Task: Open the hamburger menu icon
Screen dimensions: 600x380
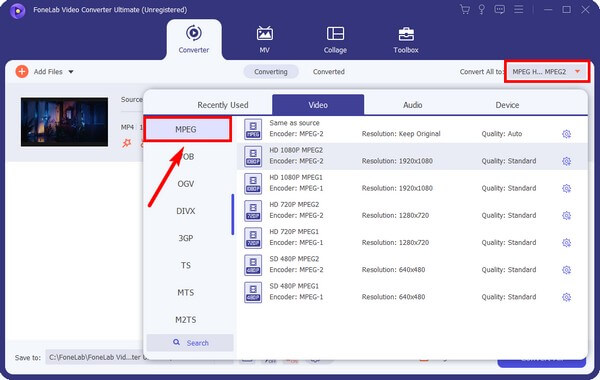Action: click(x=518, y=9)
